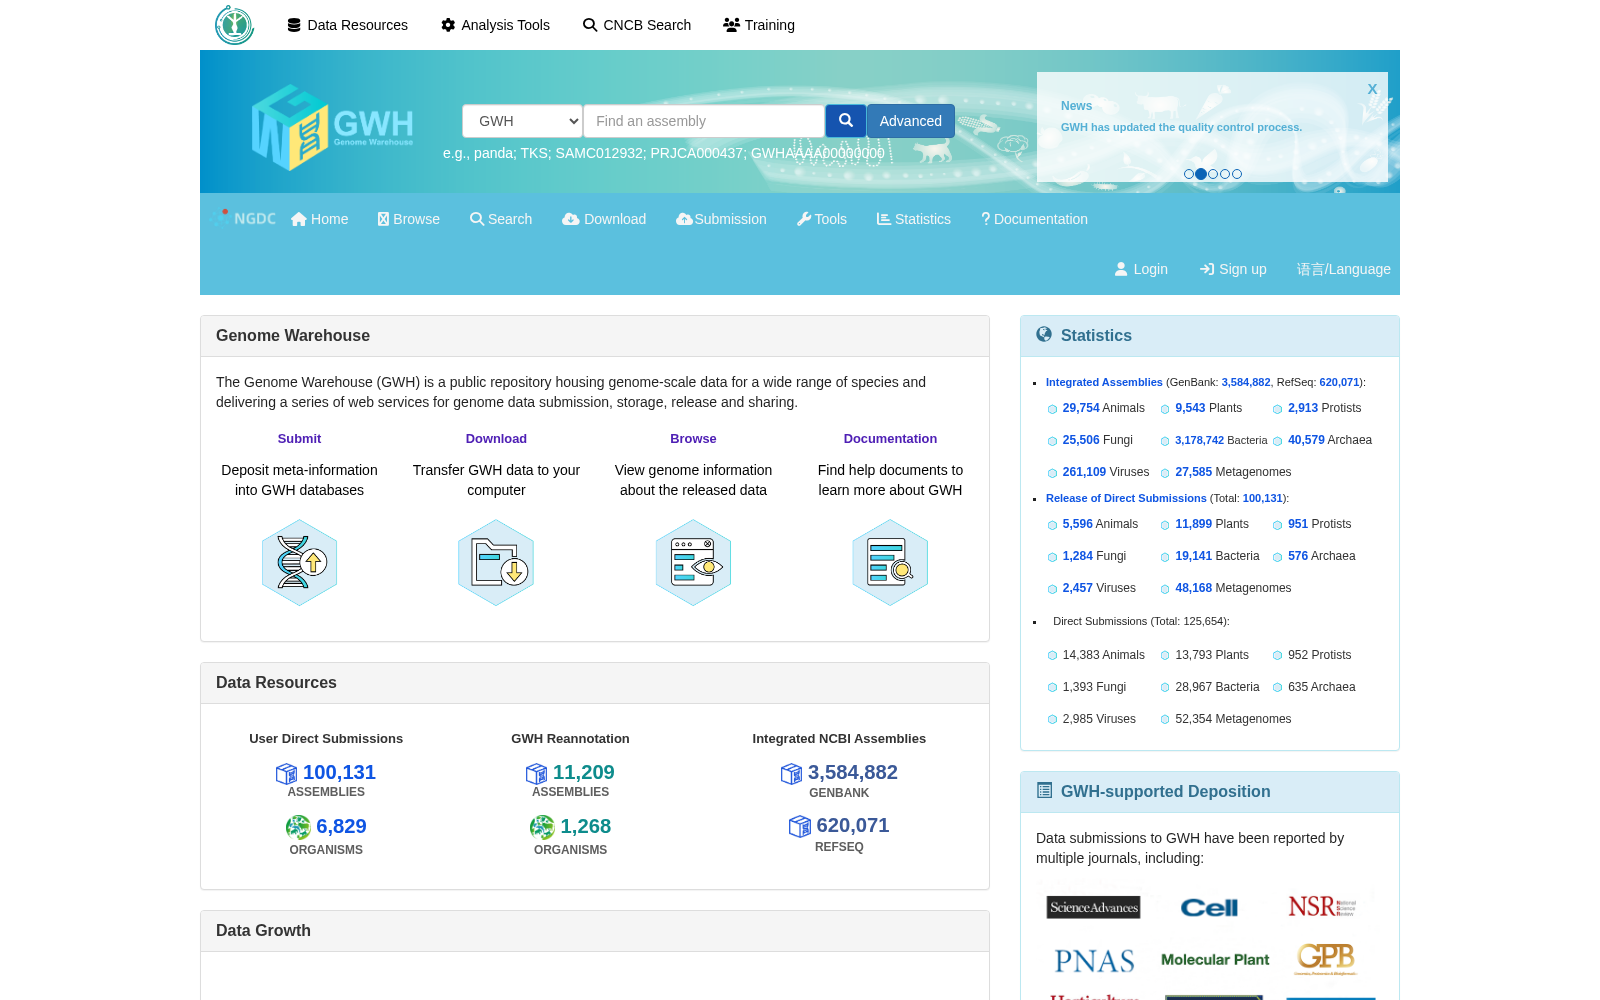Click the Login link

click(x=1141, y=269)
